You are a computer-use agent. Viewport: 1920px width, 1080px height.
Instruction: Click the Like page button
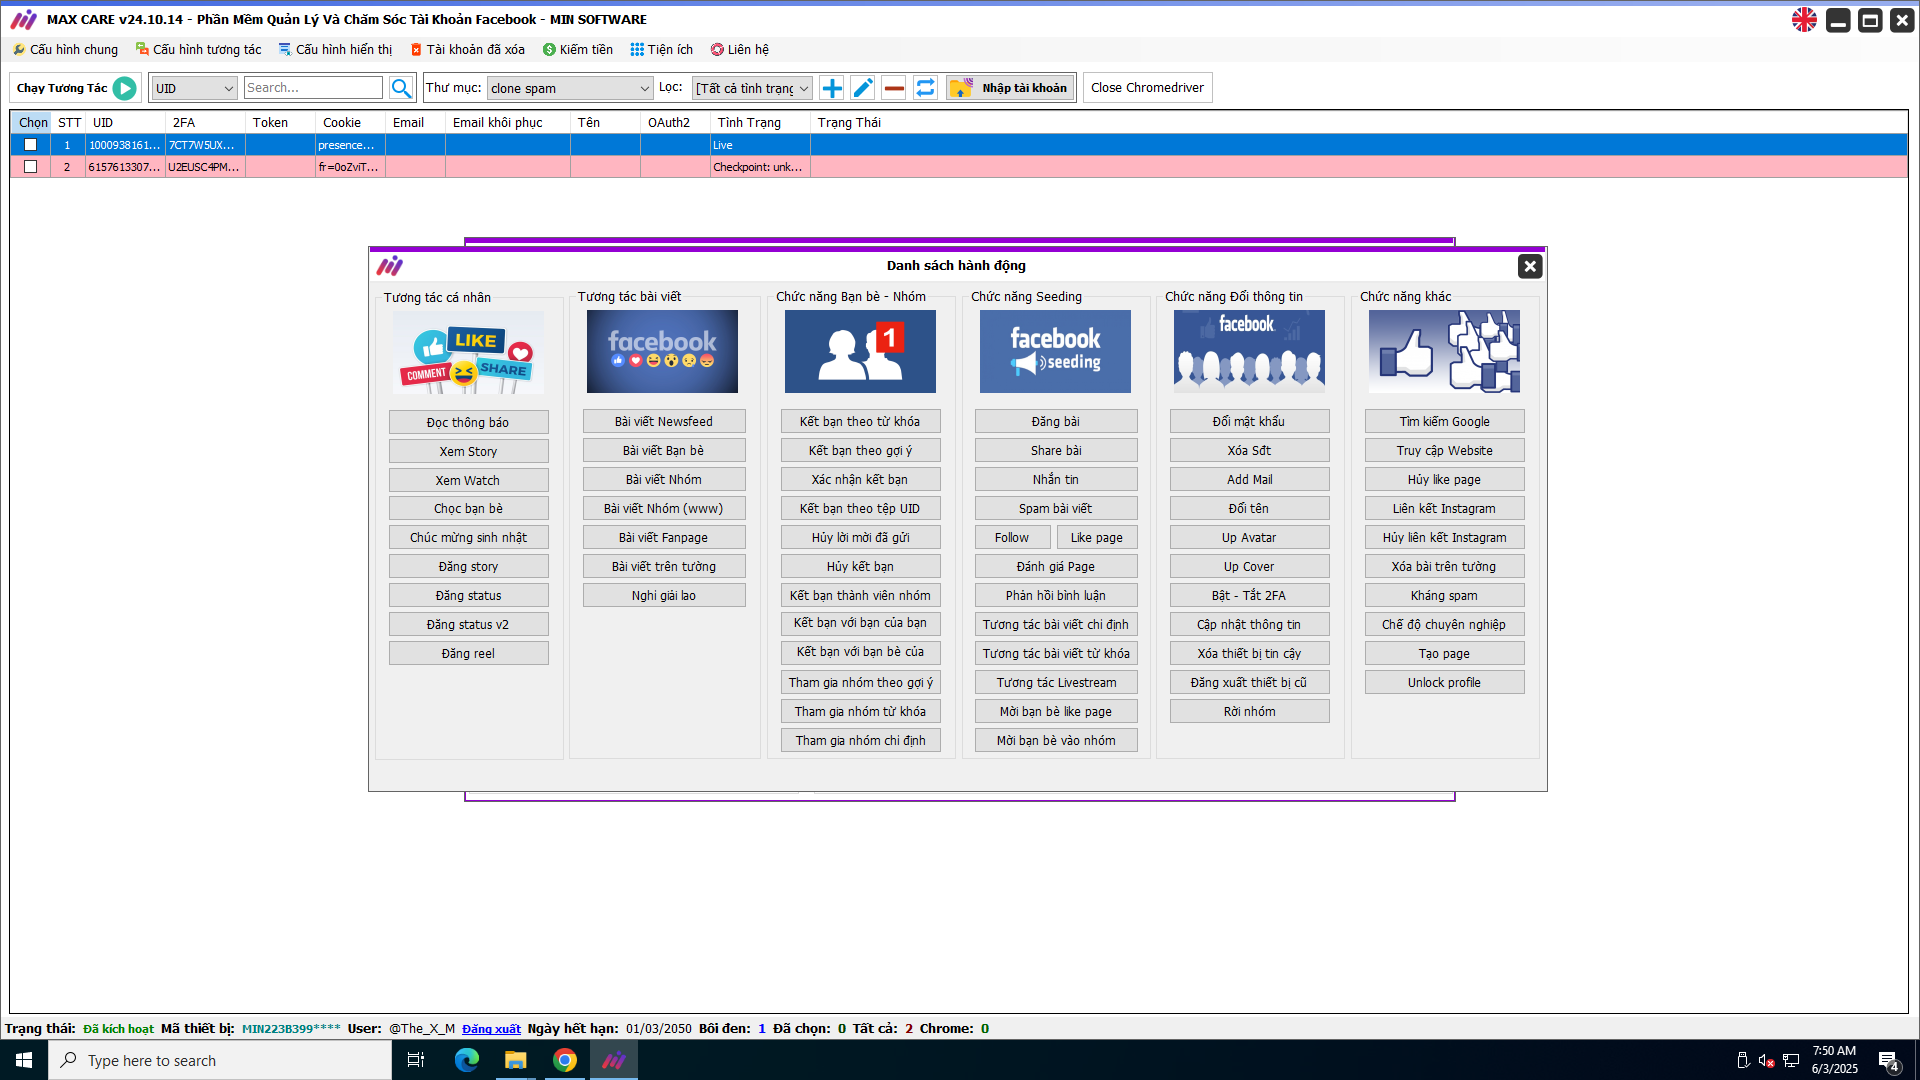tap(1097, 537)
